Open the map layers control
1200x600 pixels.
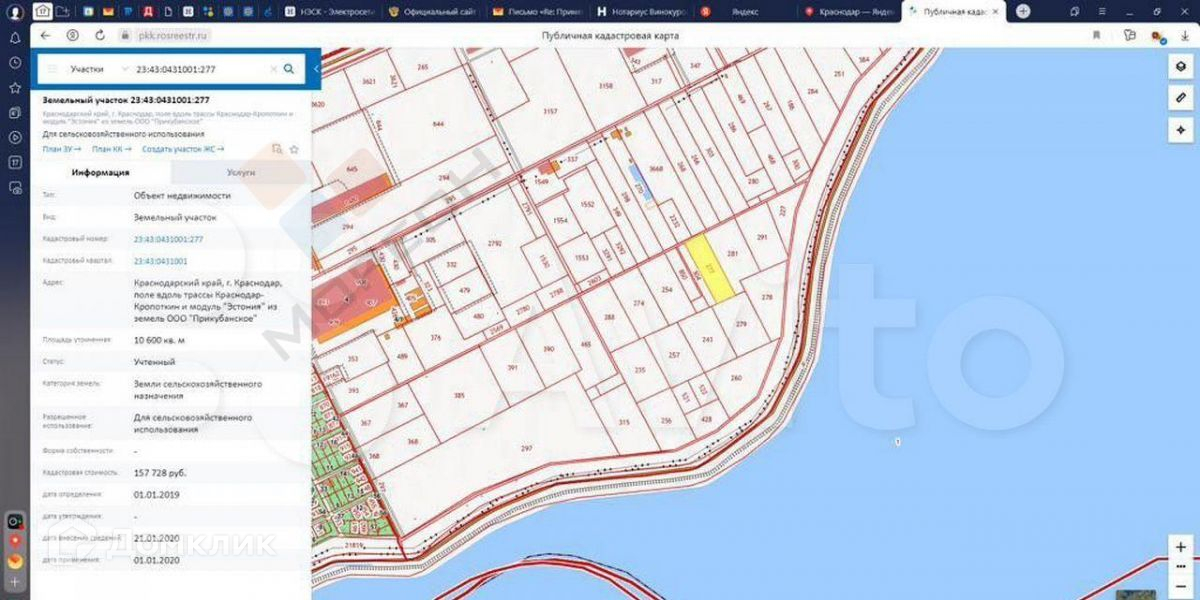coord(1181,66)
